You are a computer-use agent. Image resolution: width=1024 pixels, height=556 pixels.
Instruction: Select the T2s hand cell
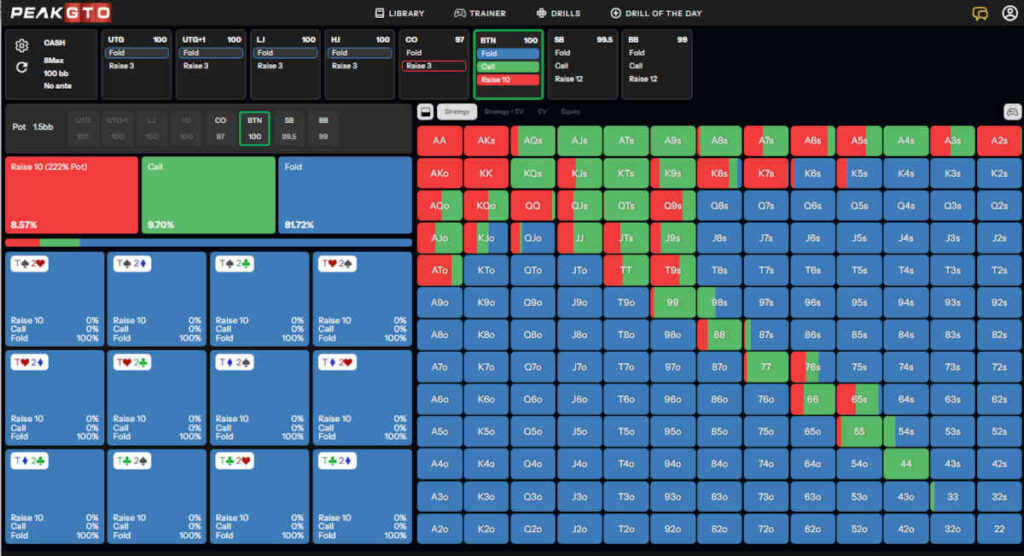(x=999, y=270)
